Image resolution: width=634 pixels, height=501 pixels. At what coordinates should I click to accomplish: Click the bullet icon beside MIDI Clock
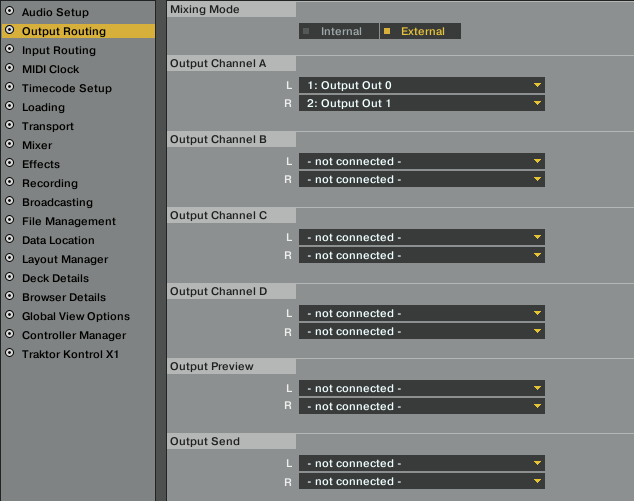coord(10,69)
